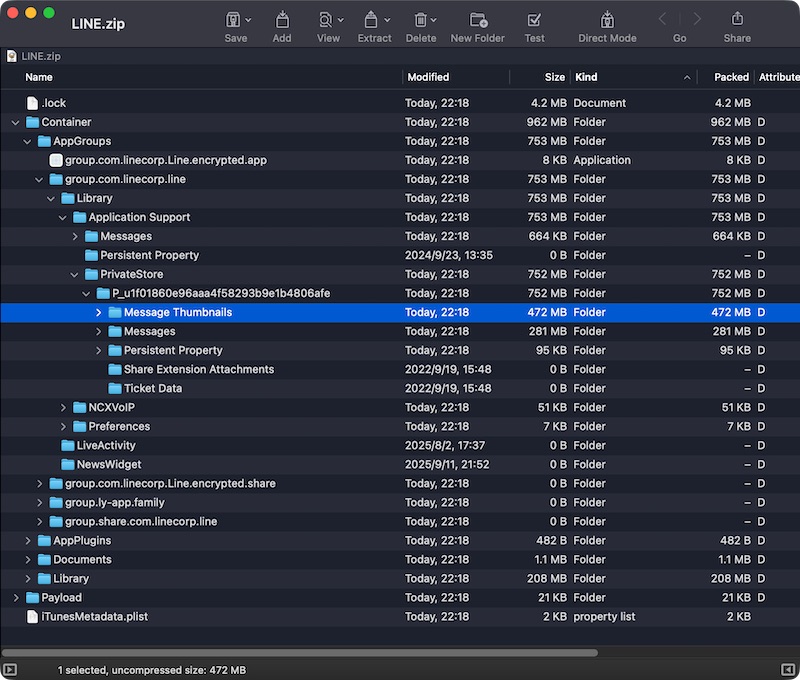Click the Share Extension Attachments folder icon
The width and height of the screenshot is (800, 680).
[x=115, y=369]
